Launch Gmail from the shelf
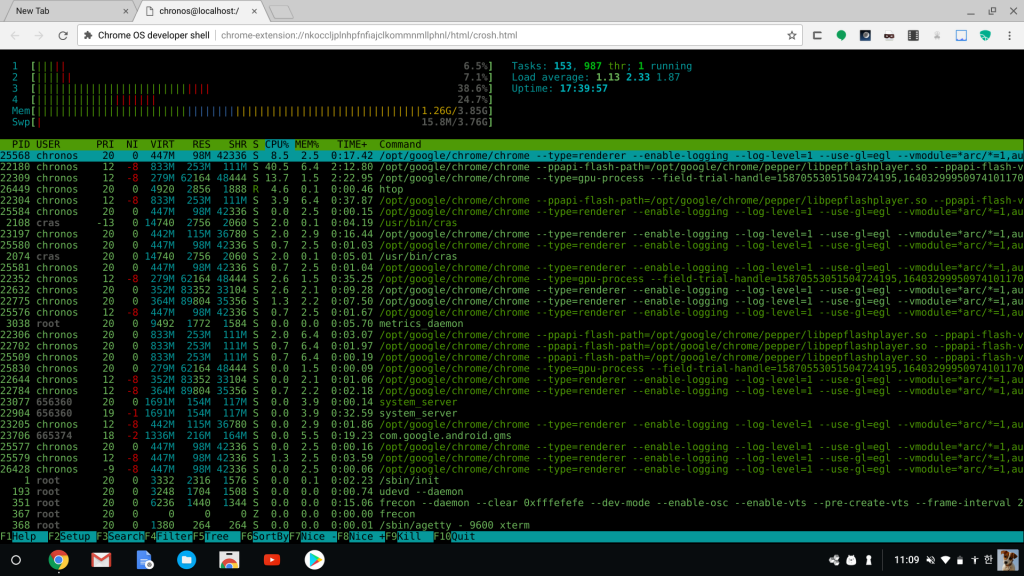This screenshot has height=576, width=1024. pyautogui.click(x=101, y=560)
